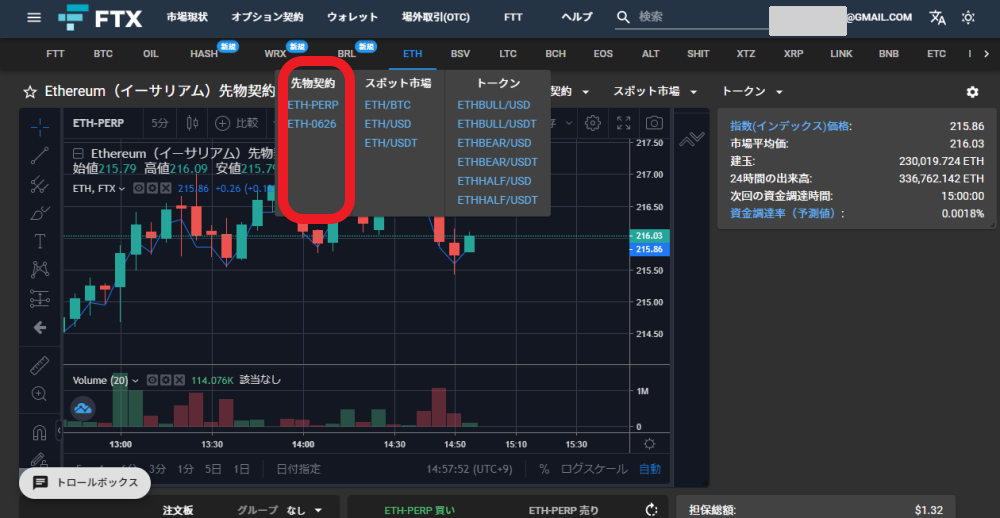Select ETH-PERP futures contract link
Screen dimensions: 1000x518
[312, 105]
